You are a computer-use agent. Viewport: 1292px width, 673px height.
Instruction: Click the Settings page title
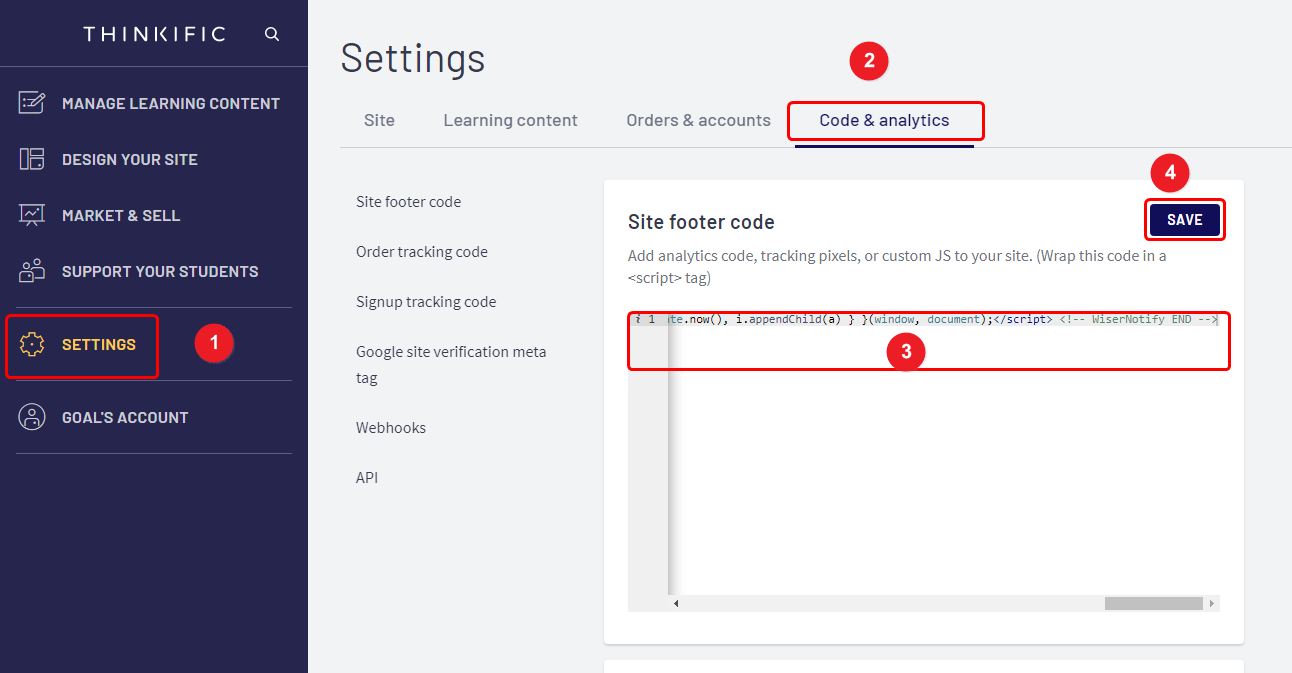coord(413,58)
